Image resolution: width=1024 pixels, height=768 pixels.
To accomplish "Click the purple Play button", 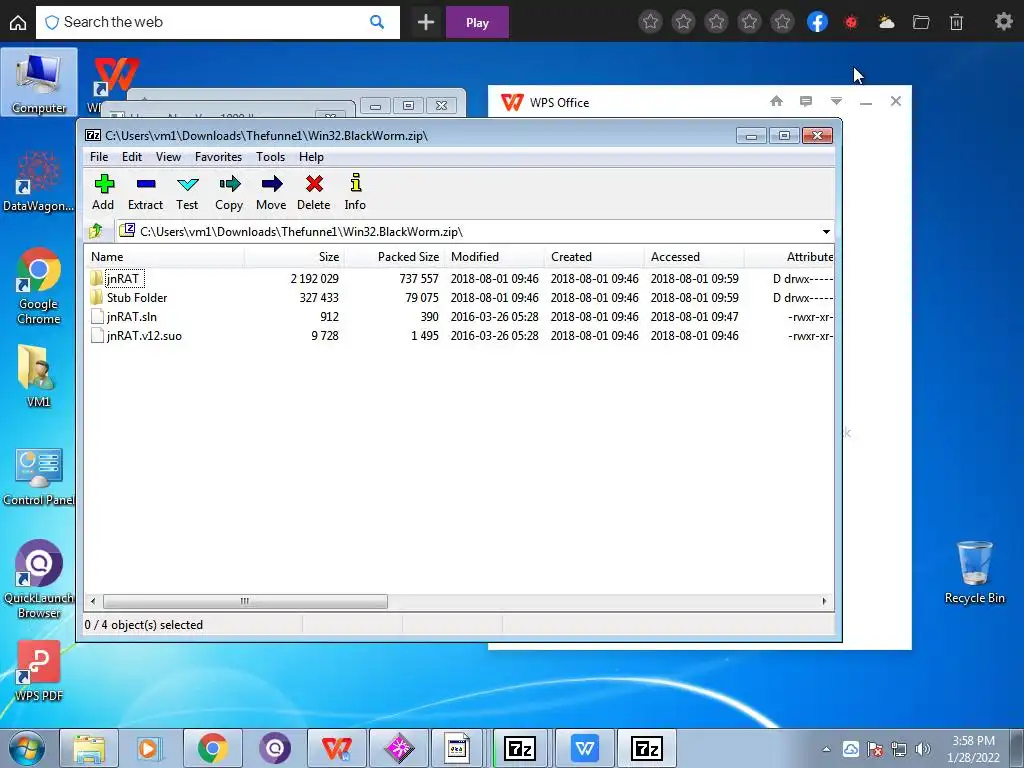I will point(477,23).
